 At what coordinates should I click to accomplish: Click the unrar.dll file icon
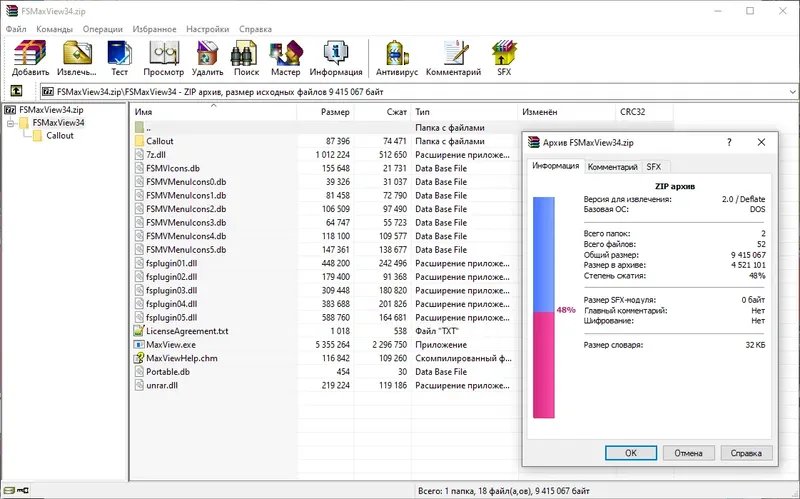coord(139,385)
